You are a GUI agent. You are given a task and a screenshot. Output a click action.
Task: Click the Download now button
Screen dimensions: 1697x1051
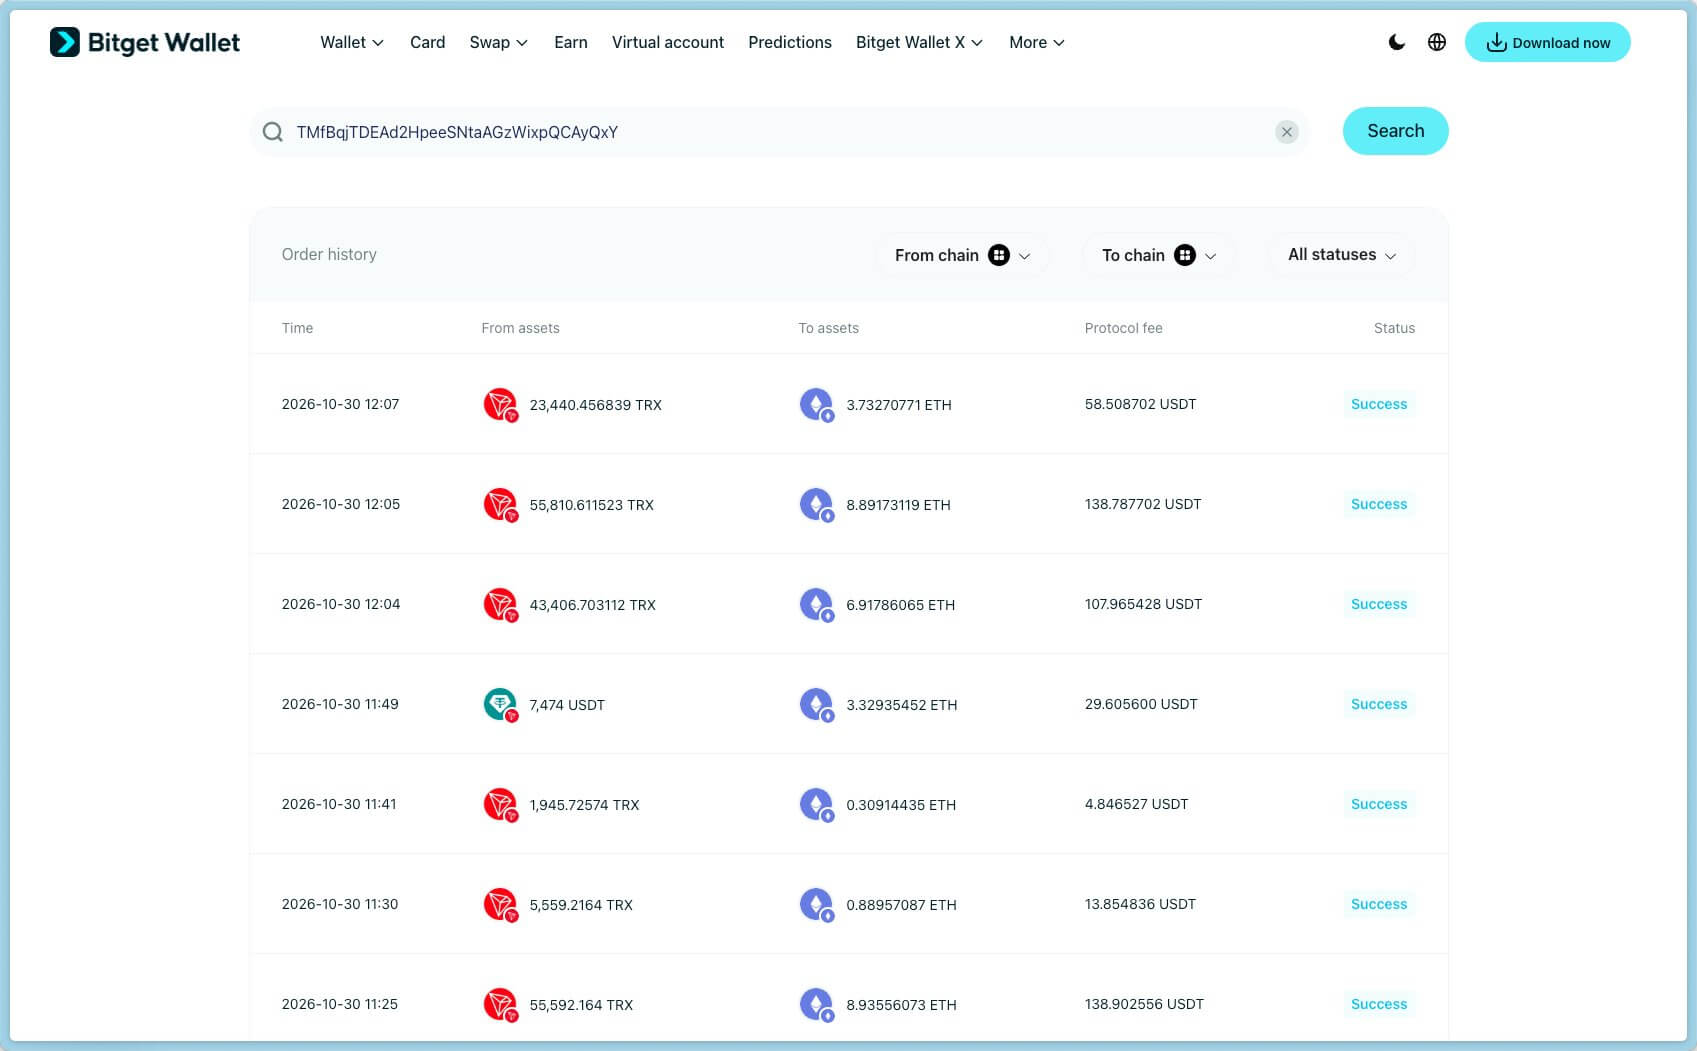coord(1547,42)
